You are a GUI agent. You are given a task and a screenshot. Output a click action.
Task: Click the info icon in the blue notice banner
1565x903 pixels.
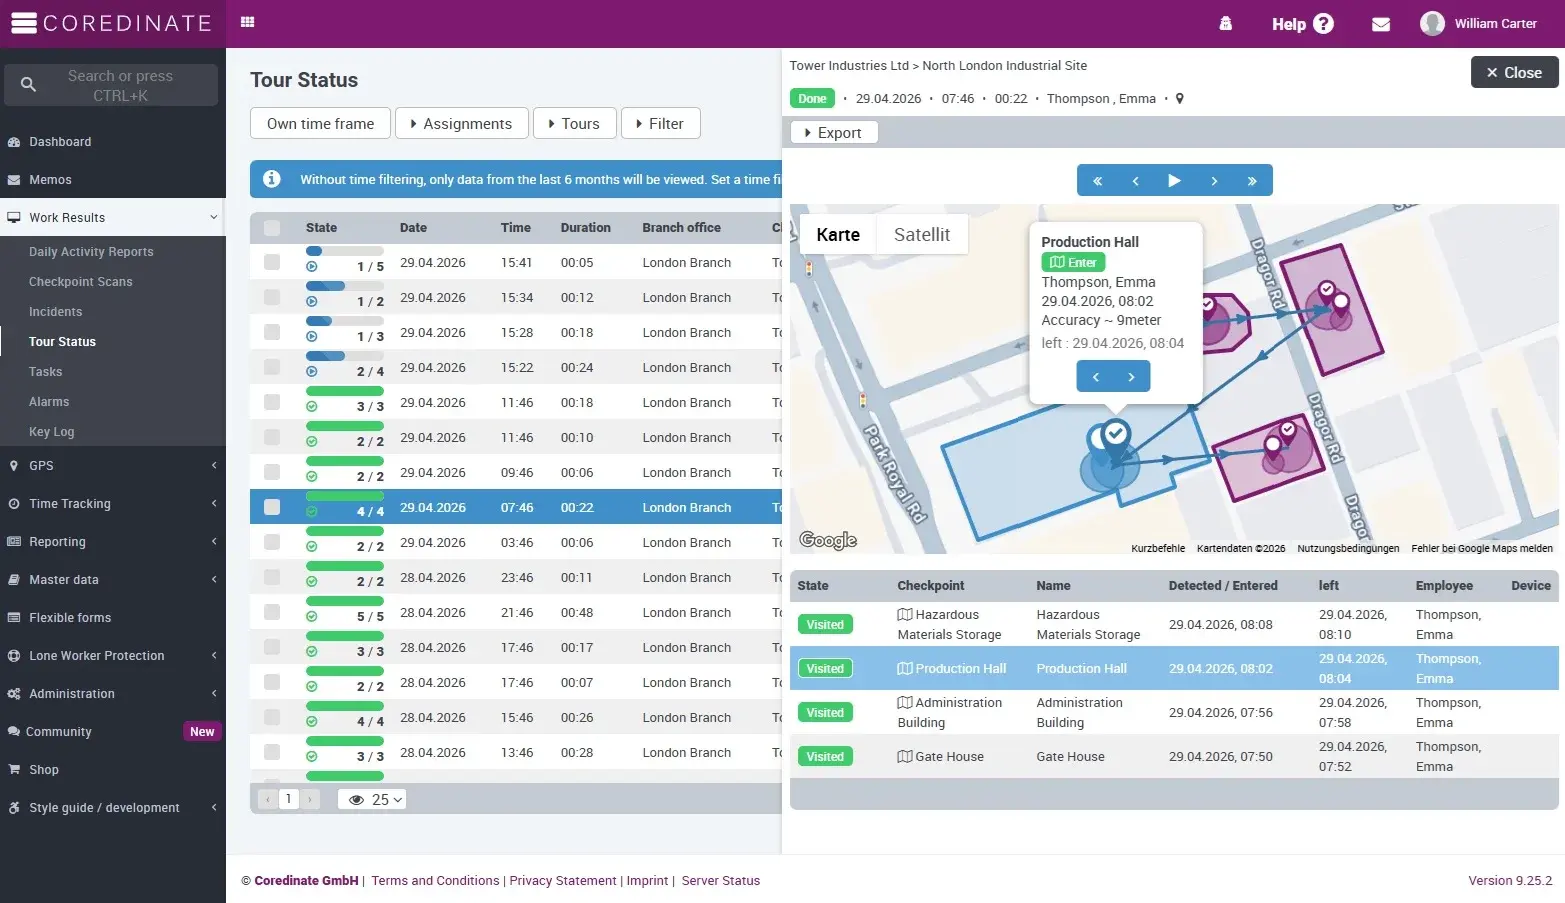click(271, 179)
